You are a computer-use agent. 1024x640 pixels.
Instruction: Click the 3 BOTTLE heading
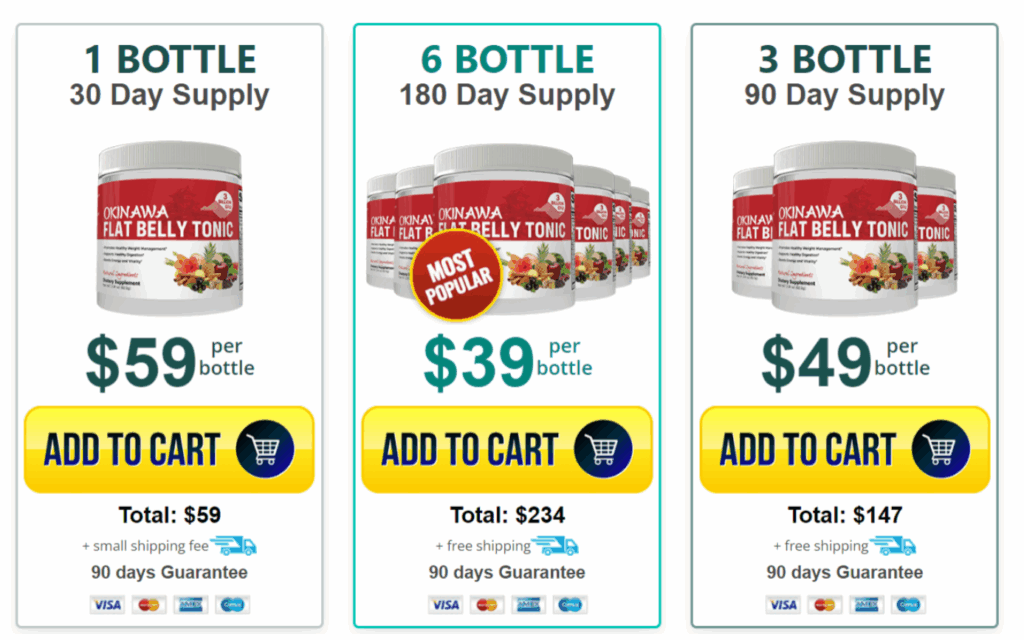(845, 59)
